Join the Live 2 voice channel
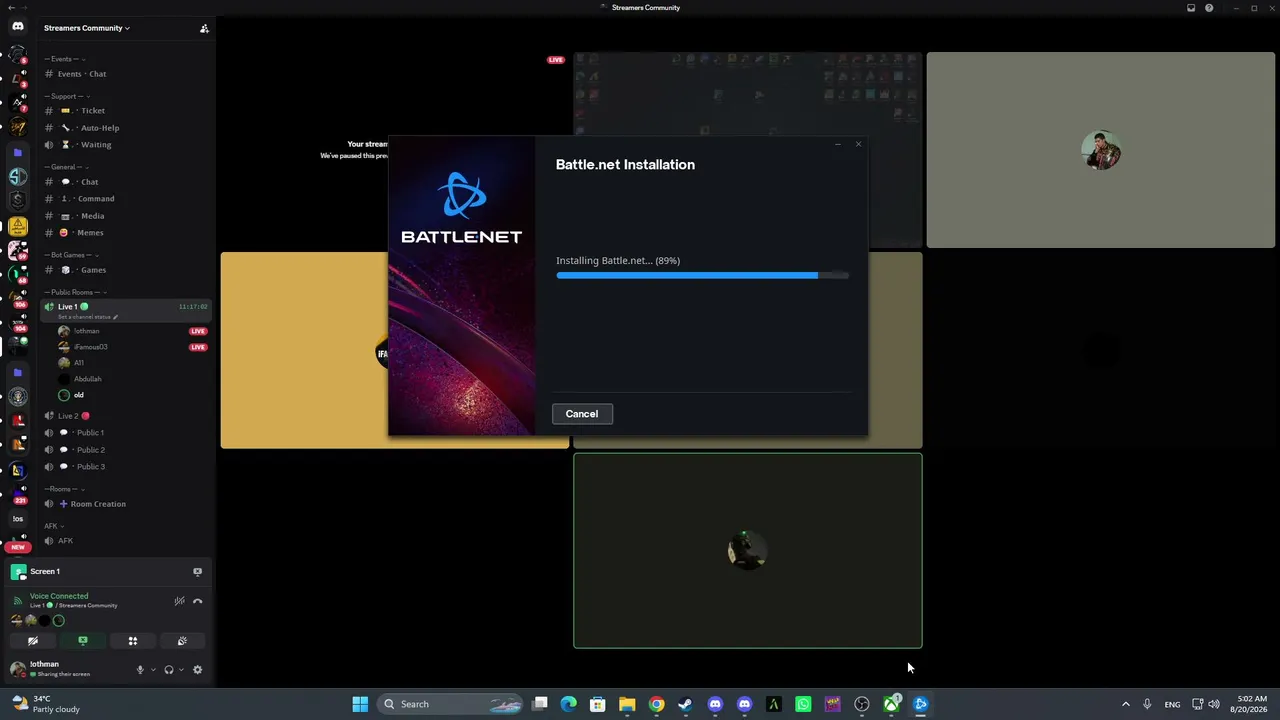Viewport: 1280px width, 720px height. click(126, 416)
